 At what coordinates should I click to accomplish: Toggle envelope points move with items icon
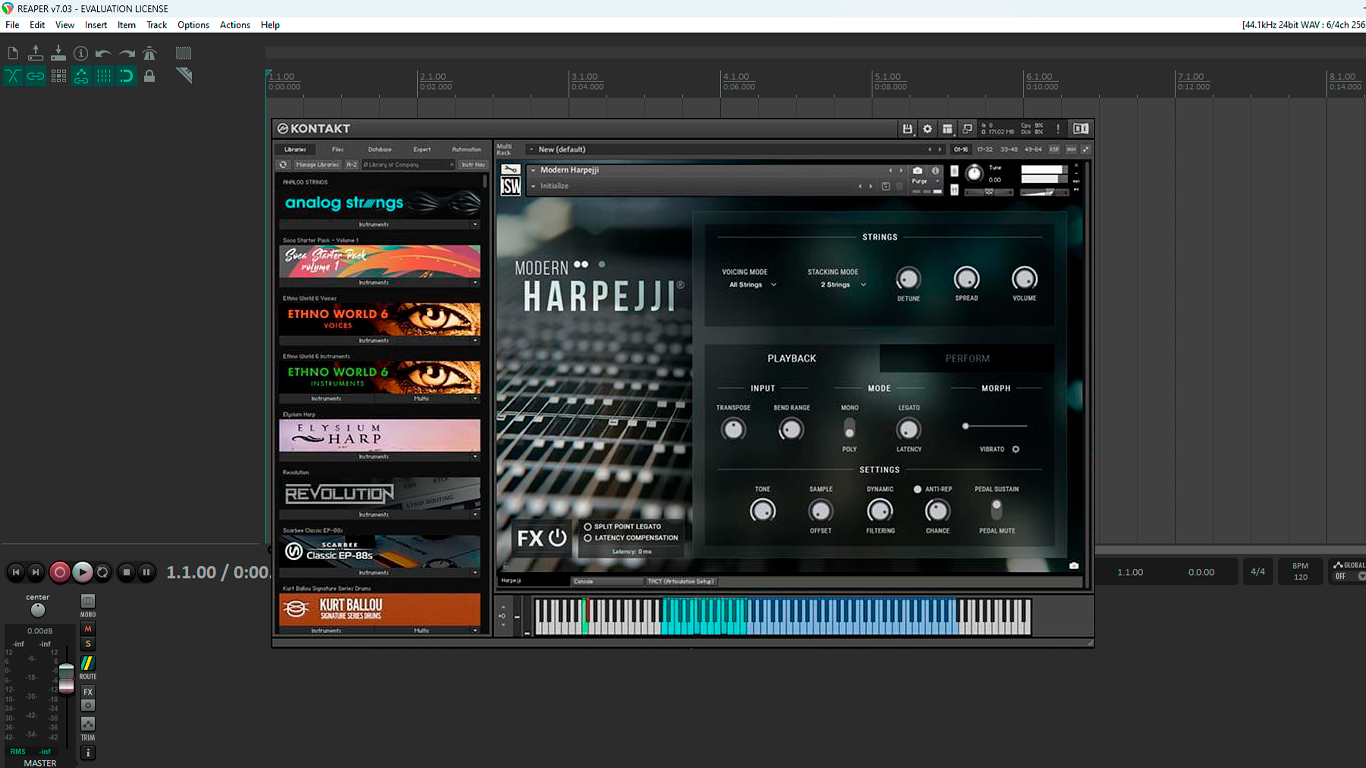coord(81,76)
